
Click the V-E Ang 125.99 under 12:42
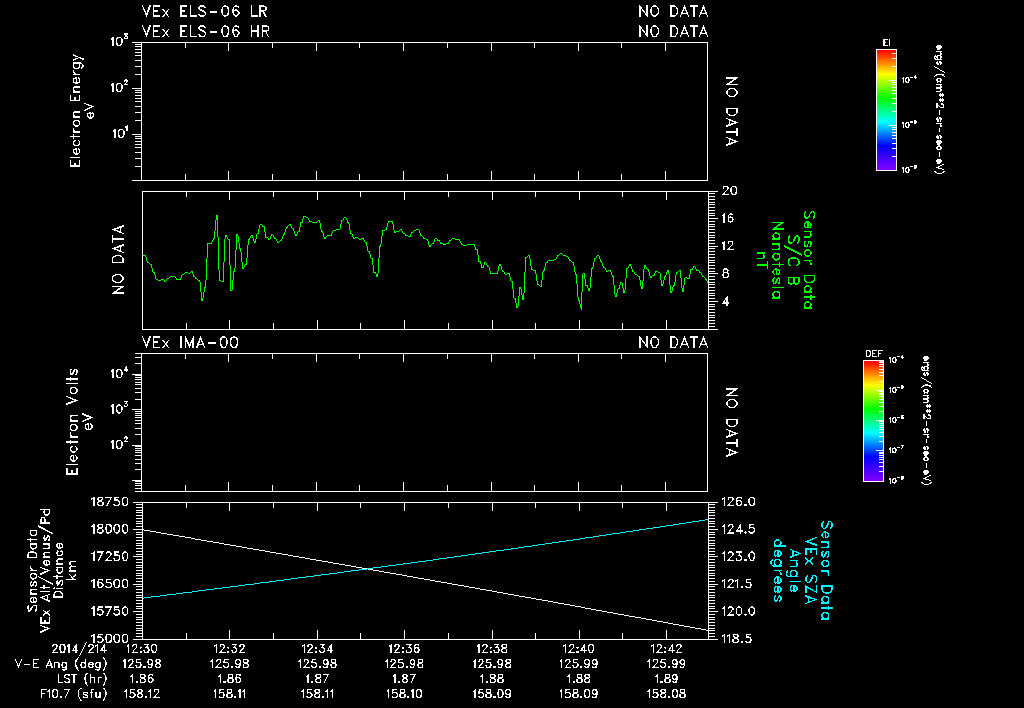(666, 664)
